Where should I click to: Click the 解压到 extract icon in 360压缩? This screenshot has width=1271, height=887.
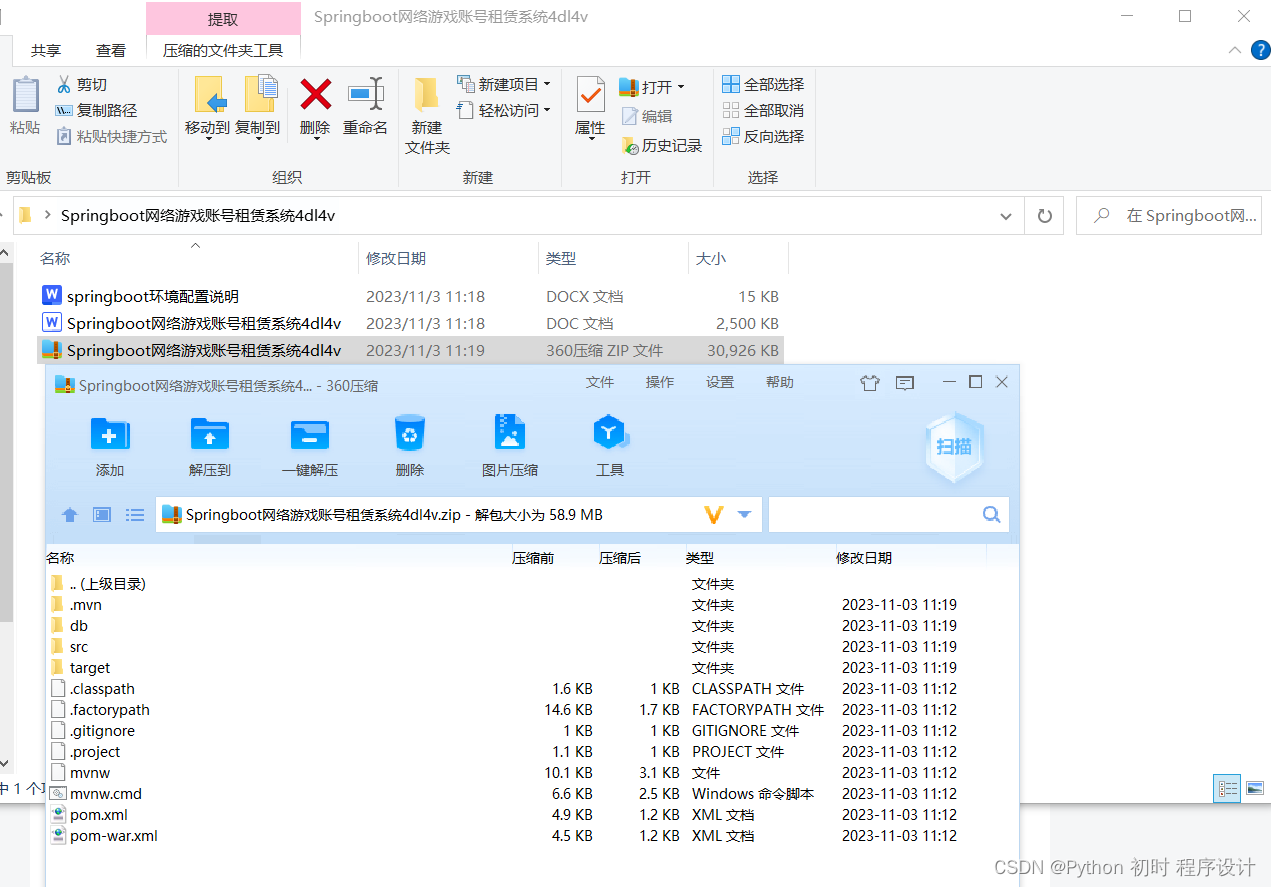tap(209, 445)
